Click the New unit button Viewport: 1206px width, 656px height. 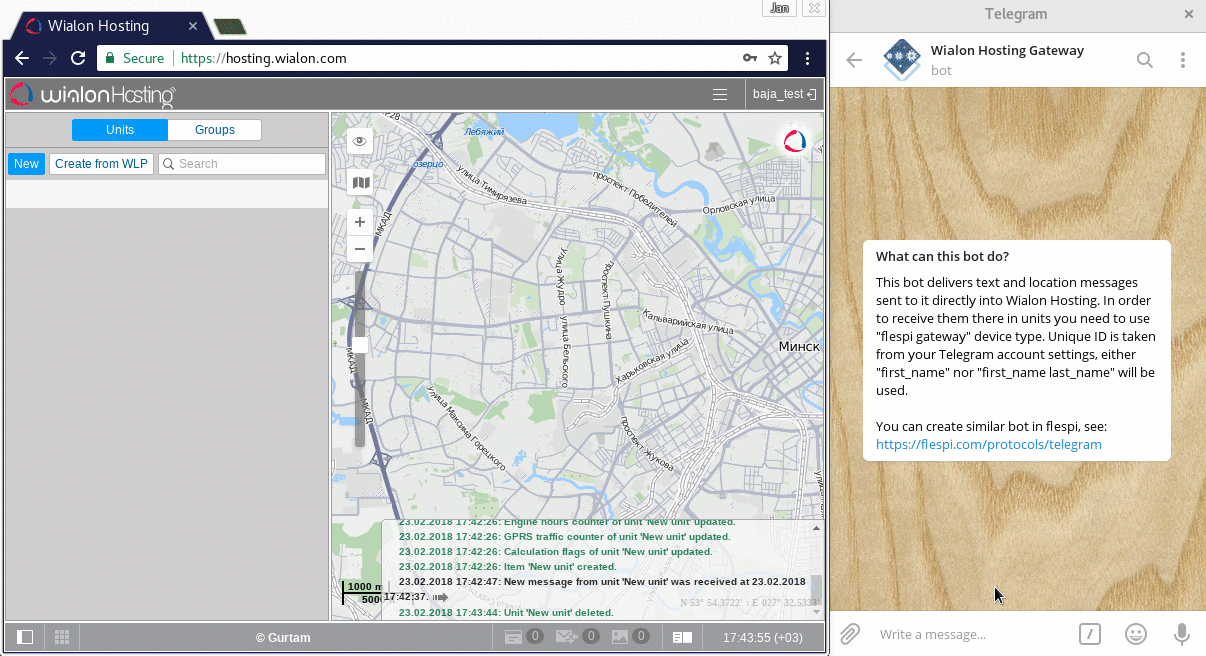coord(27,164)
